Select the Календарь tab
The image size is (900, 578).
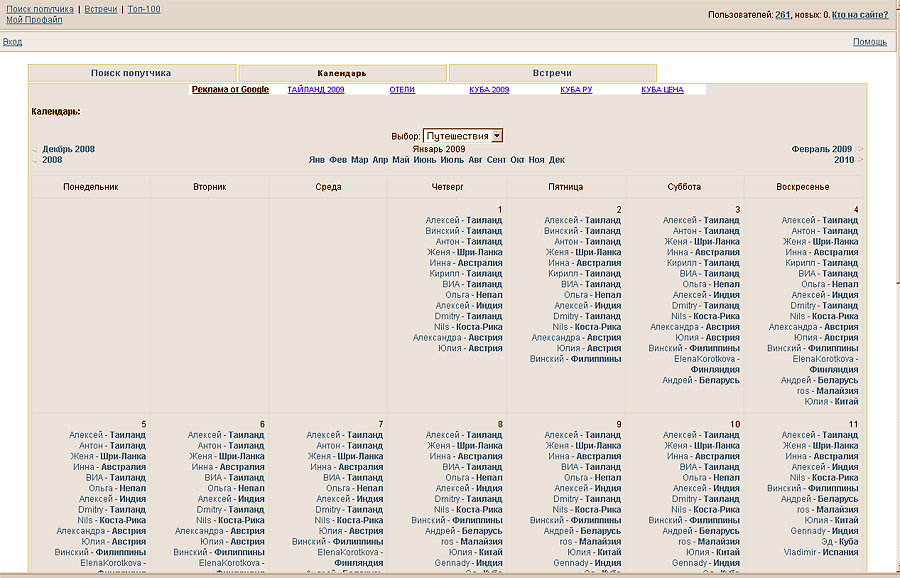(342, 73)
